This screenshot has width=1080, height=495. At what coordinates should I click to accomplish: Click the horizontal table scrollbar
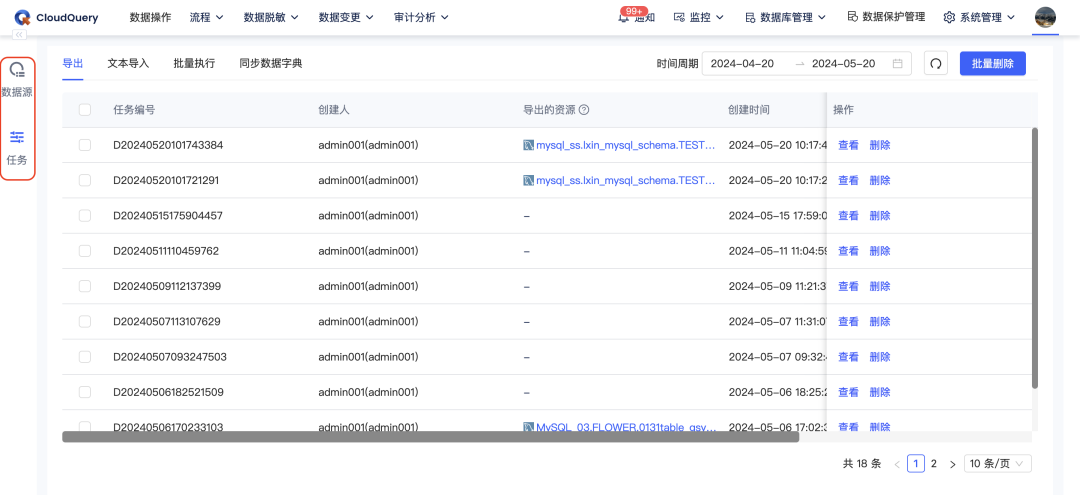430,436
